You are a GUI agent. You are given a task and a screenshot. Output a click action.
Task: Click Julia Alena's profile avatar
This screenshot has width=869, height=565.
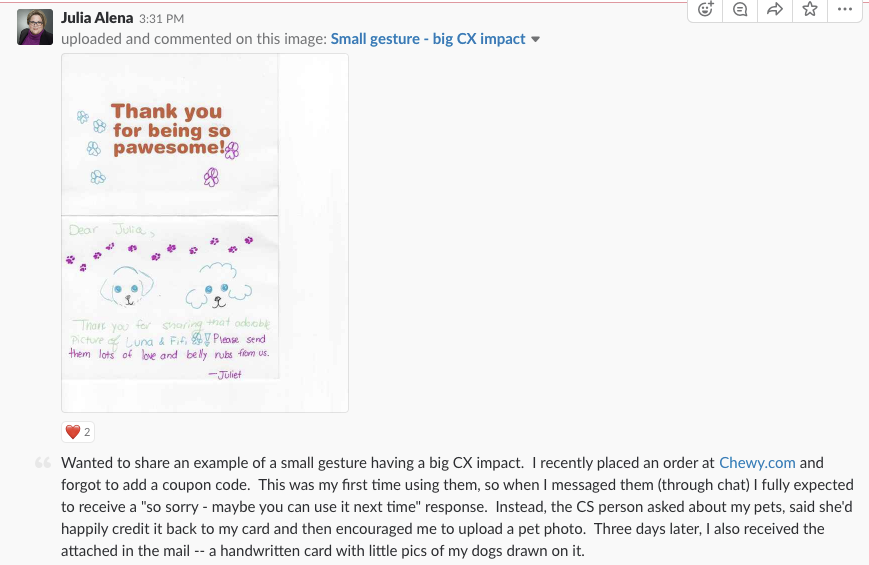tap(35, 28)
